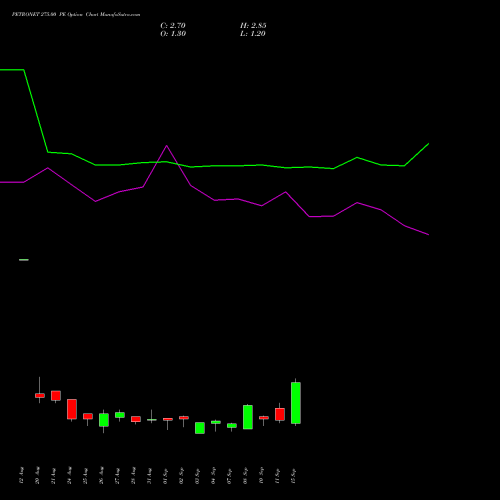
Task: Click the 08 Sep date label
Action: click(245, 475)
